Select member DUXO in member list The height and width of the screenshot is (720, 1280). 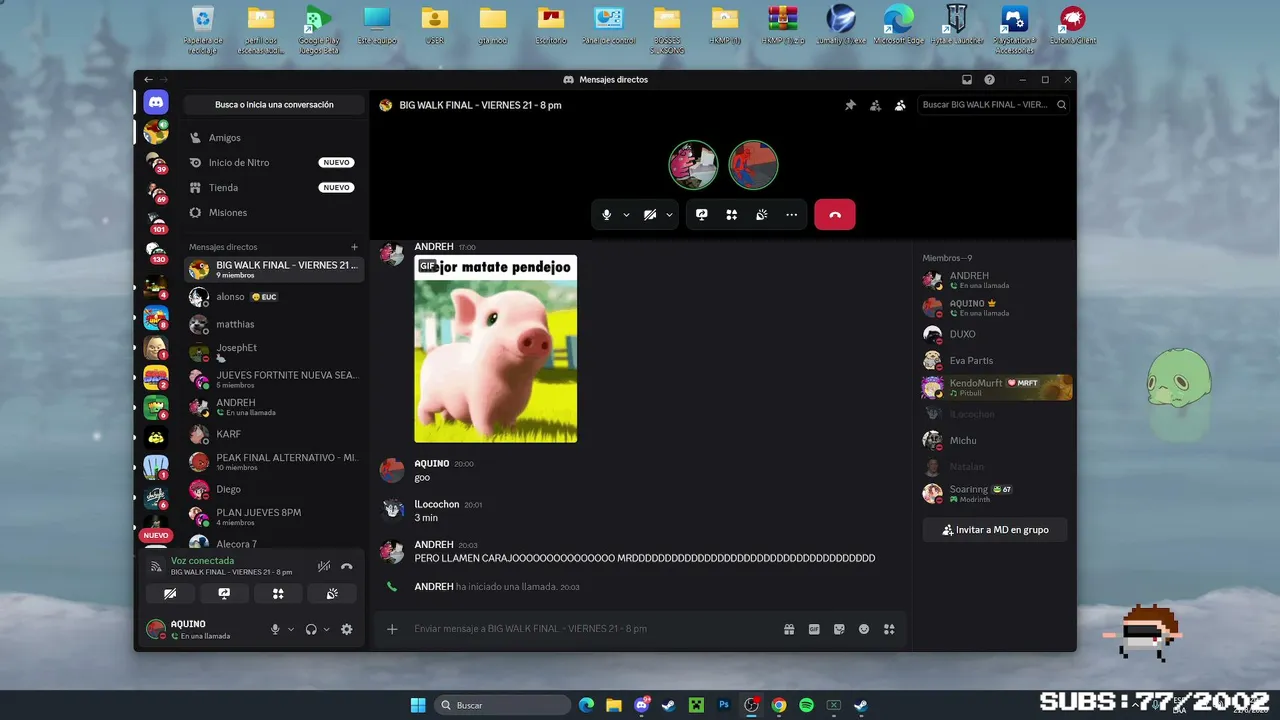pyautogui.click(x=996, y=334)
